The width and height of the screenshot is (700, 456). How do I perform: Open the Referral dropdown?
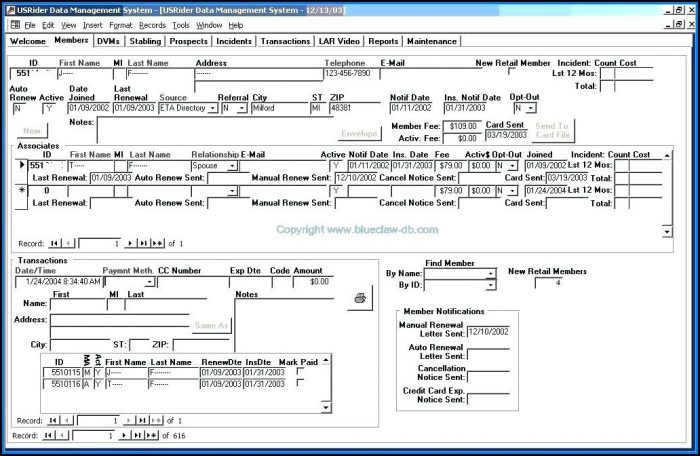(x=242, y=108)
